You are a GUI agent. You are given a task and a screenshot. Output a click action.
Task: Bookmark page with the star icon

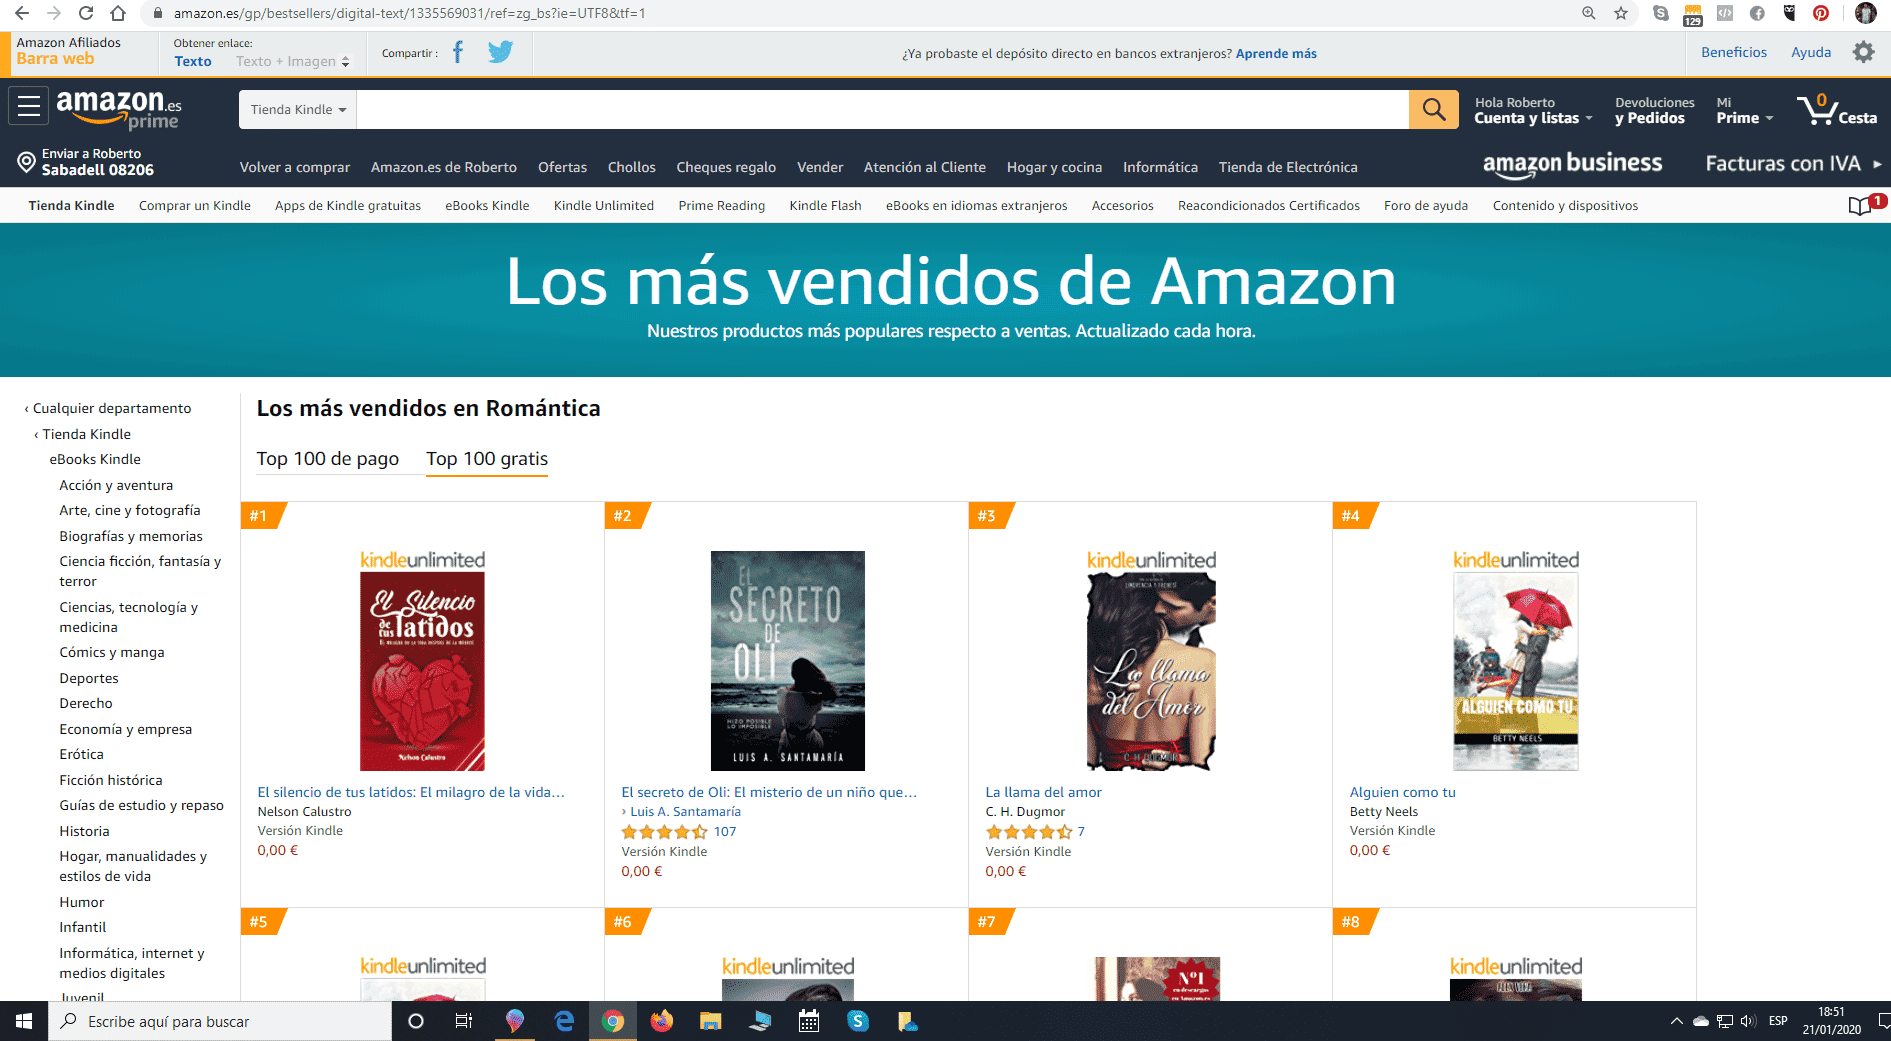tap(1621, 13)
